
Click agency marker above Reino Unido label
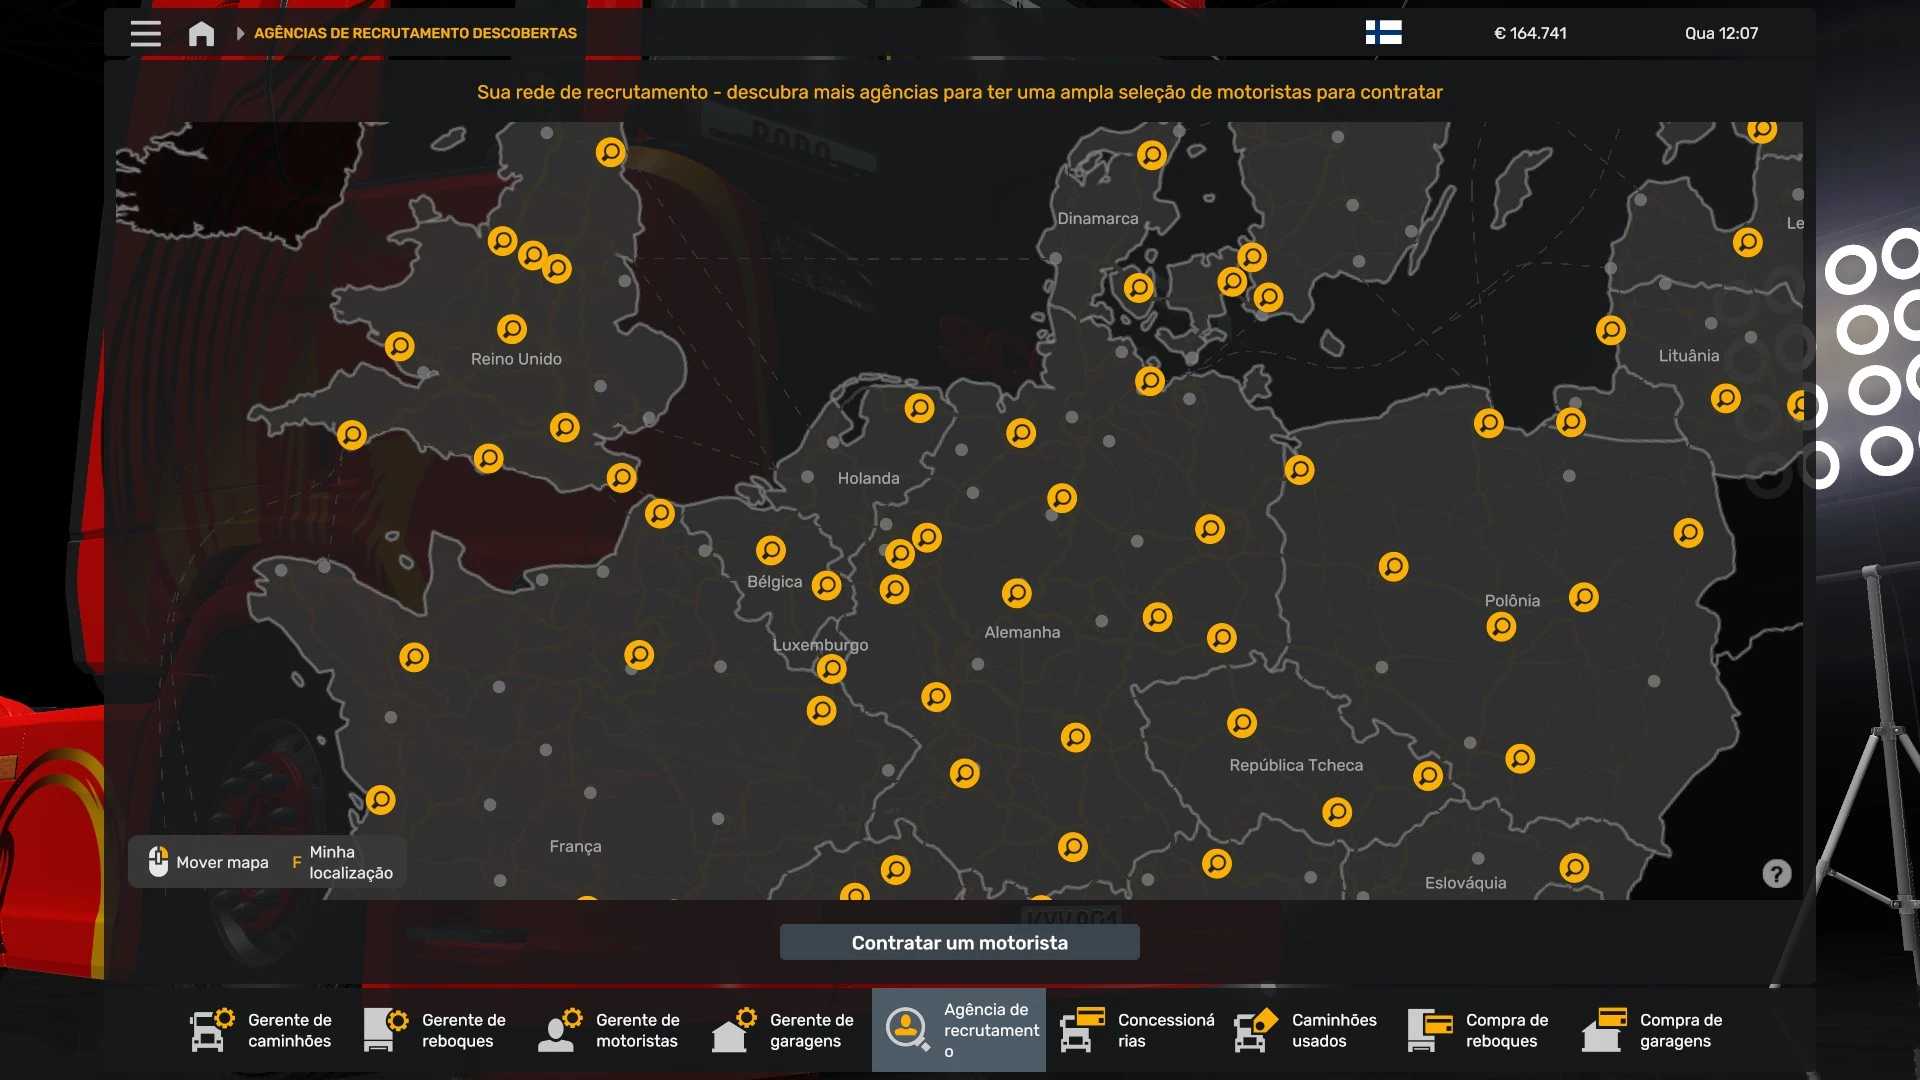(x=512, y=329)
